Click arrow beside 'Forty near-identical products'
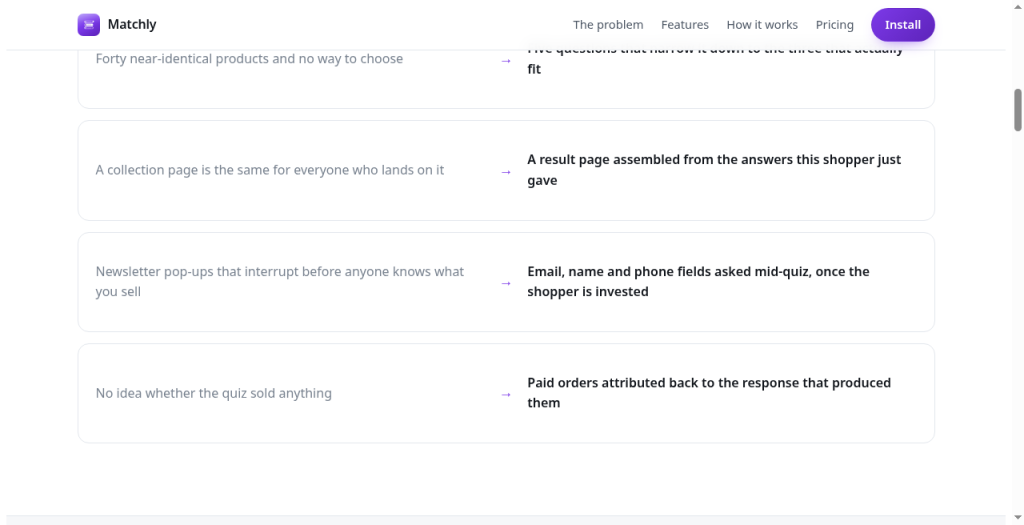This screenshot has height=525, width=1024. (x=505, y=61)
